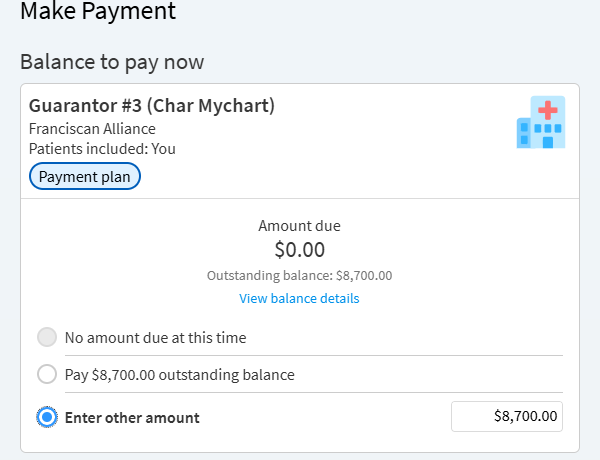
Task: Click the Patients included: You text
Action: coord(102,148)
